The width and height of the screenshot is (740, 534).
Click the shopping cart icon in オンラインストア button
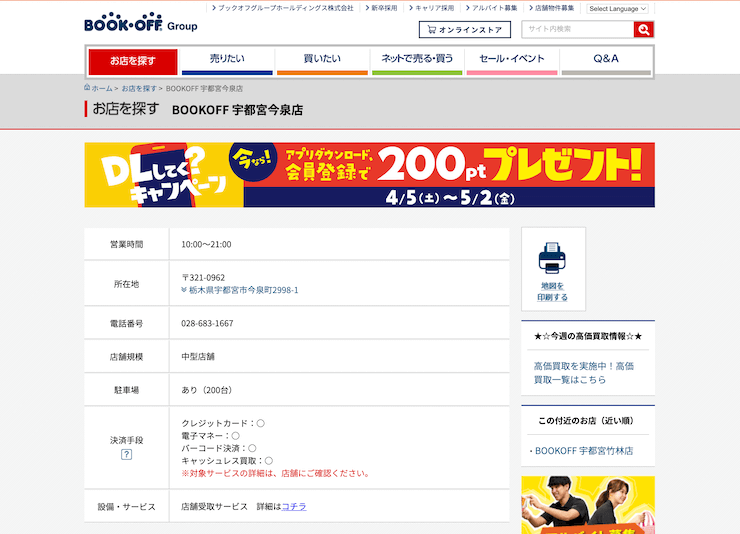point(431,29)
